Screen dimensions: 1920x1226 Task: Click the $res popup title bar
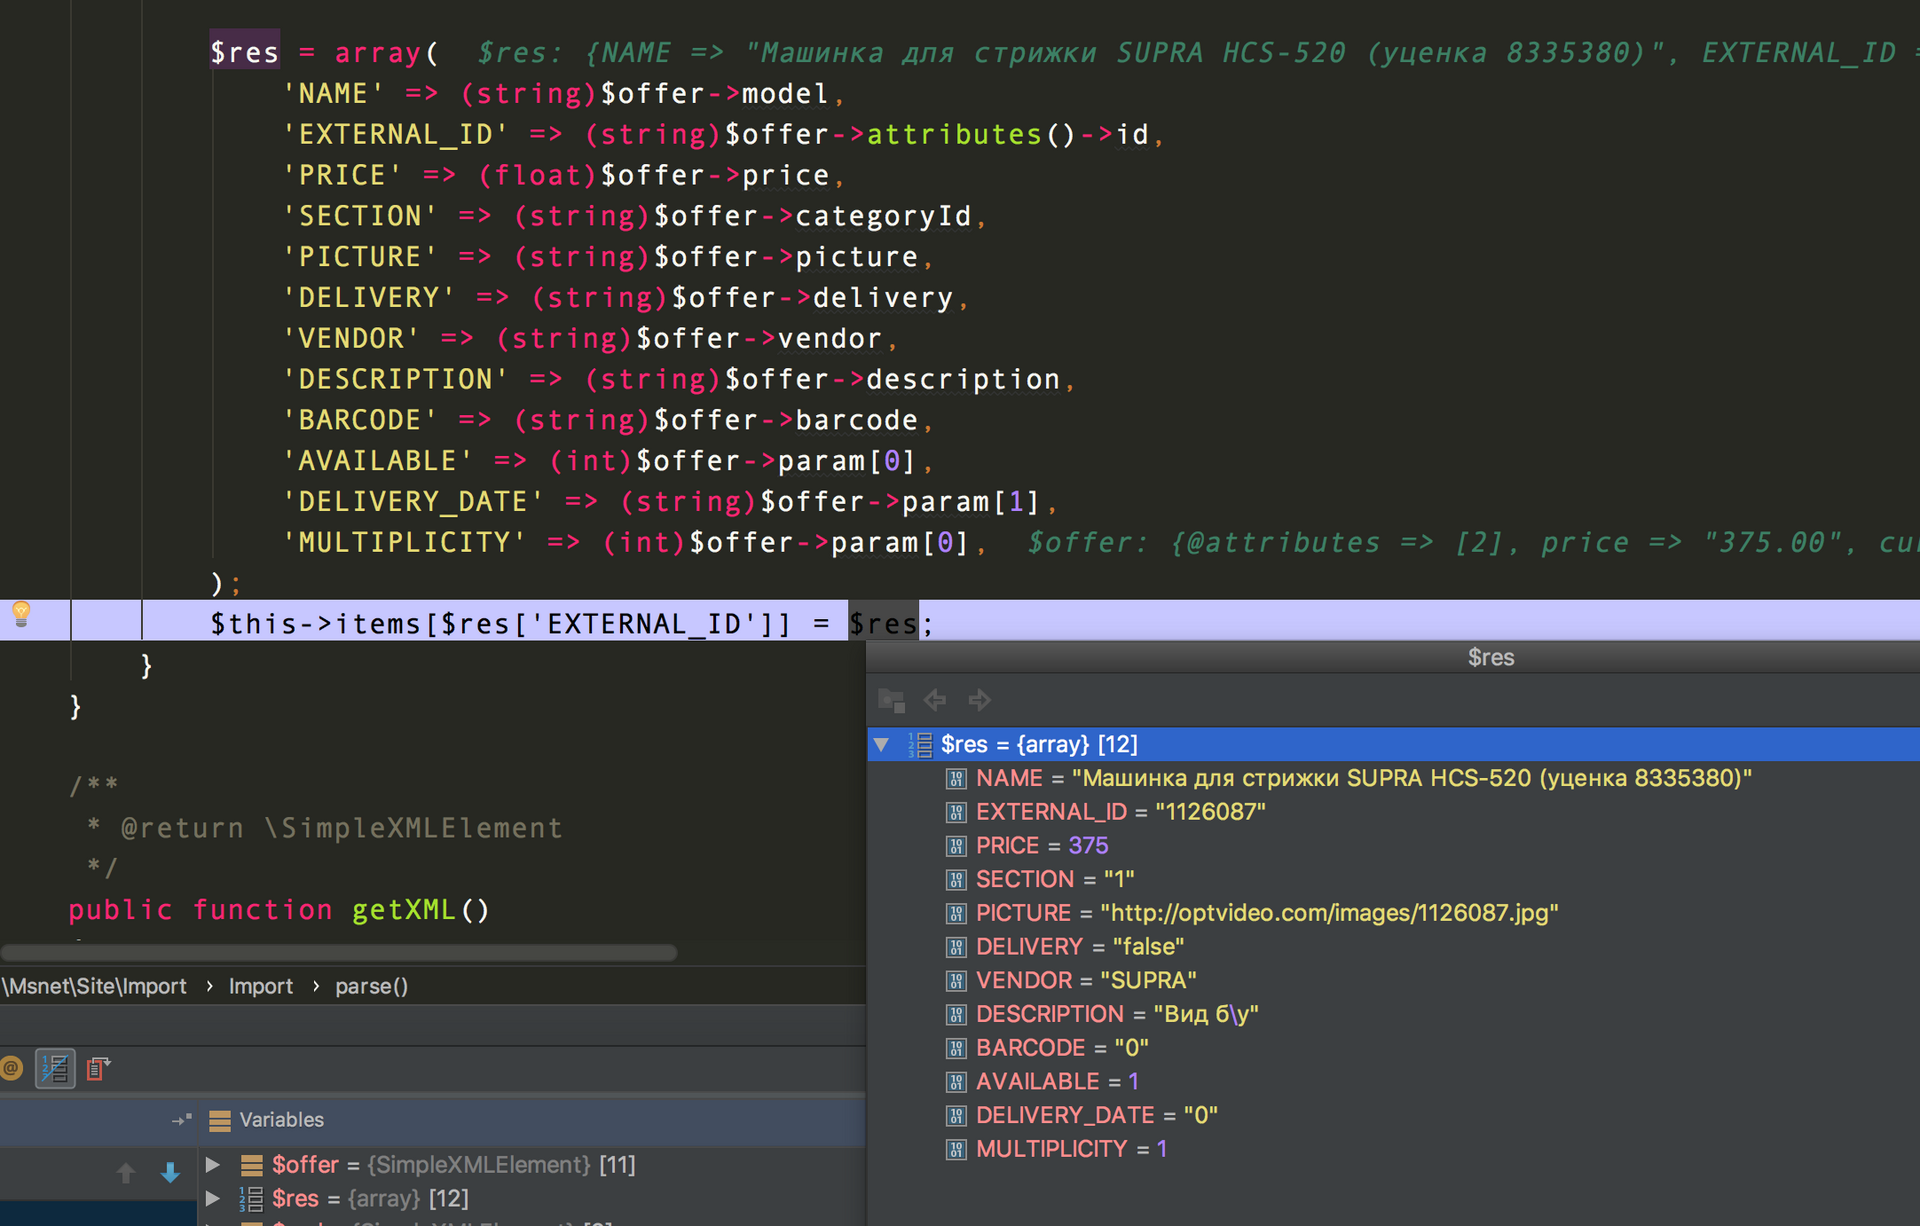(1393, 657)
